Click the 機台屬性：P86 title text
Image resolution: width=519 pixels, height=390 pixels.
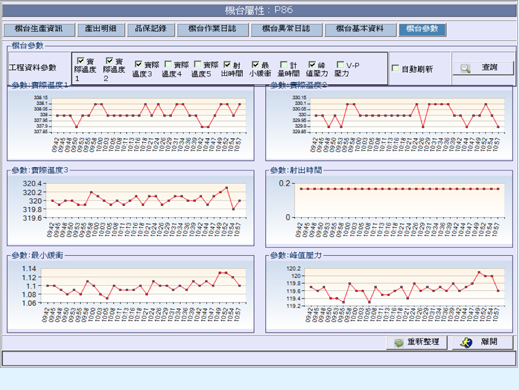[x=259, y=10]
